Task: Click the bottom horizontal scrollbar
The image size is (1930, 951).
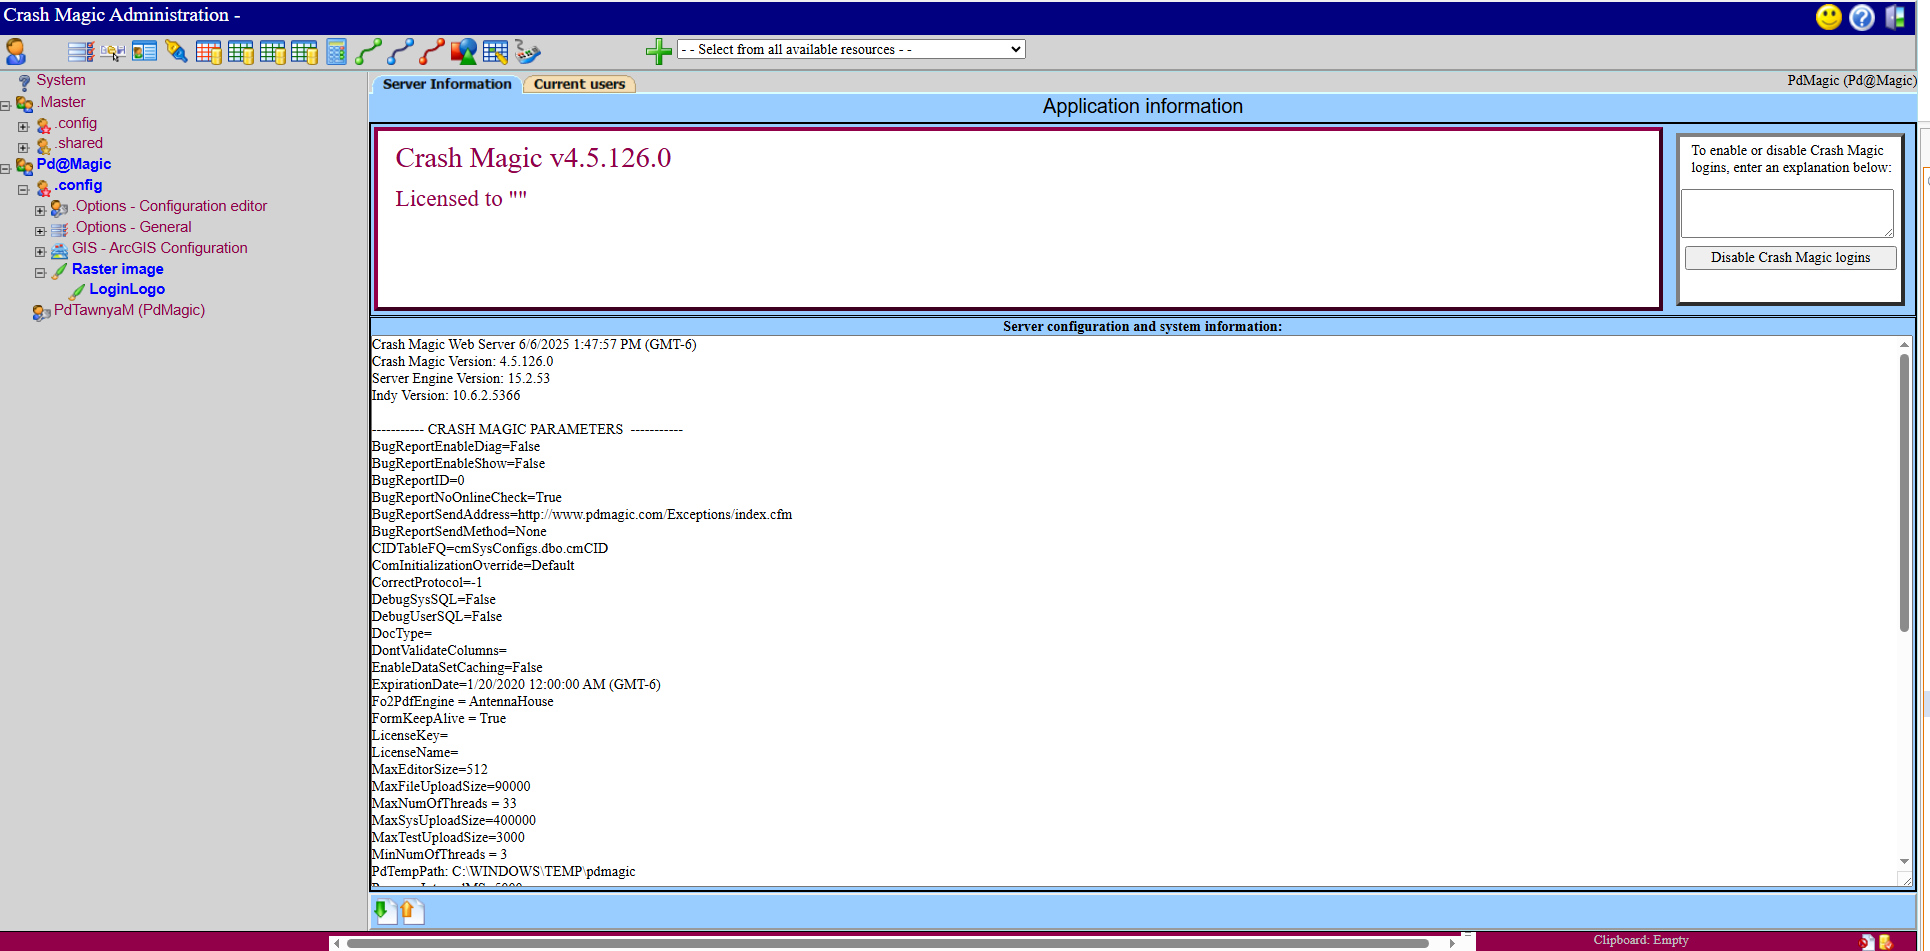Action: pos(886,943)
